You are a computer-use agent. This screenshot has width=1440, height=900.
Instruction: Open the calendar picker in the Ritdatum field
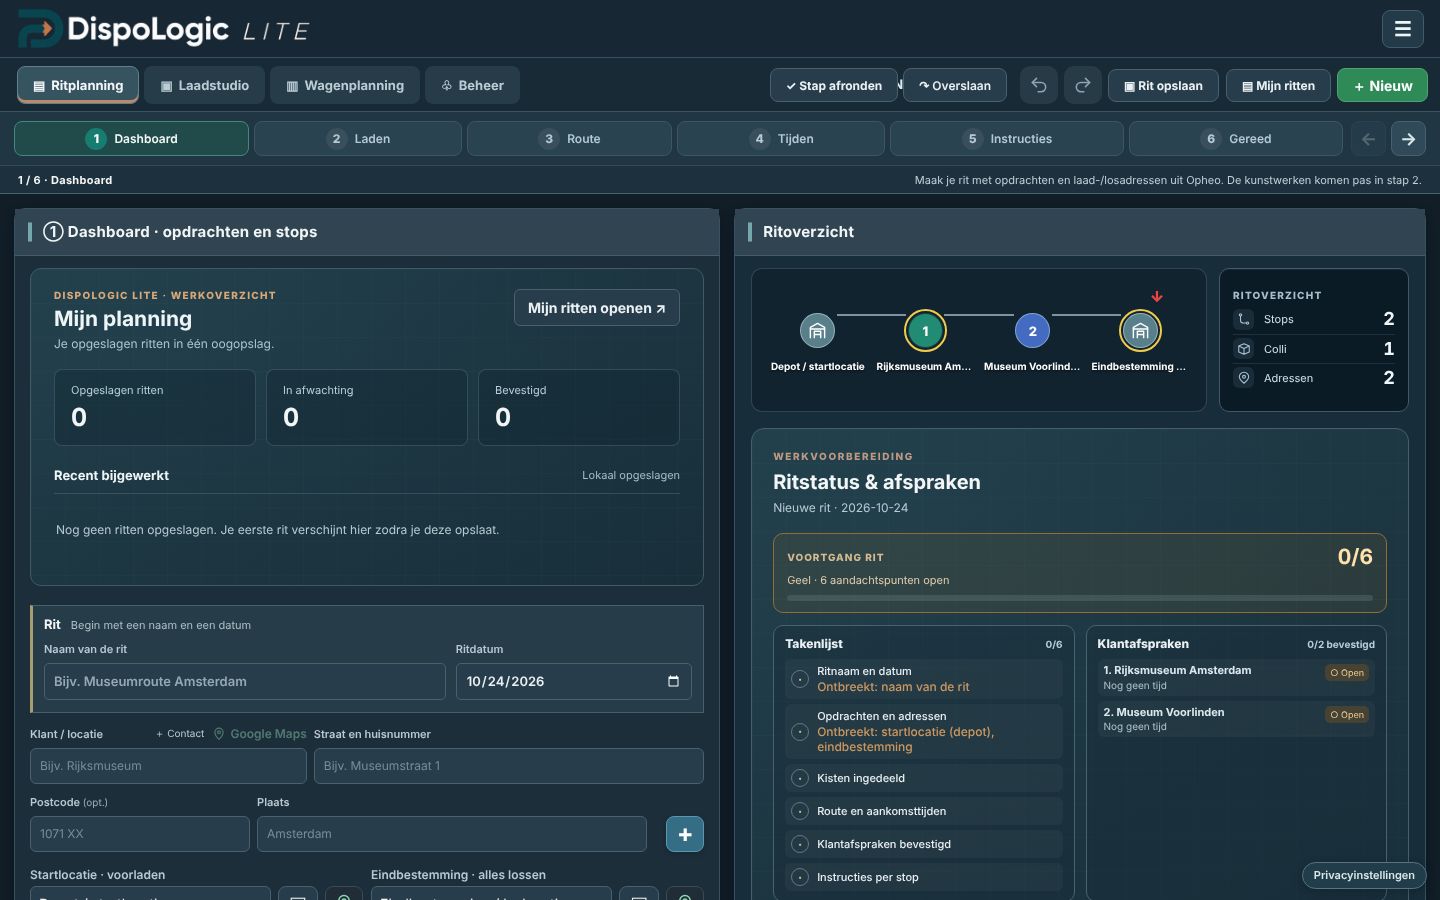(673, 681)
